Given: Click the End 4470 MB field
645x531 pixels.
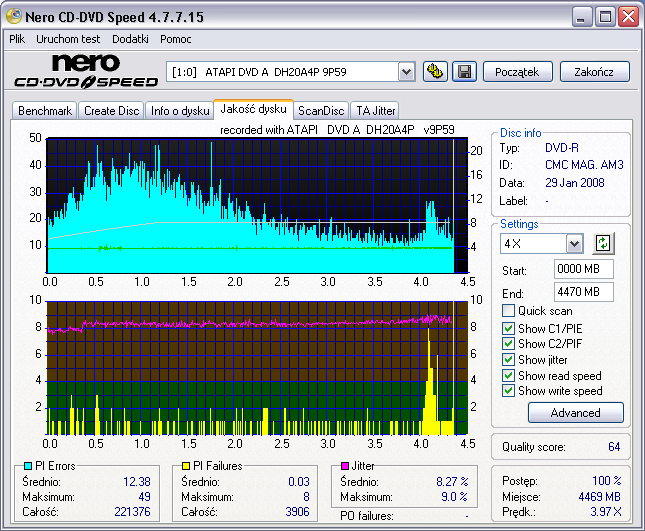Looking at the screenshot, I should tap(584, 292).
